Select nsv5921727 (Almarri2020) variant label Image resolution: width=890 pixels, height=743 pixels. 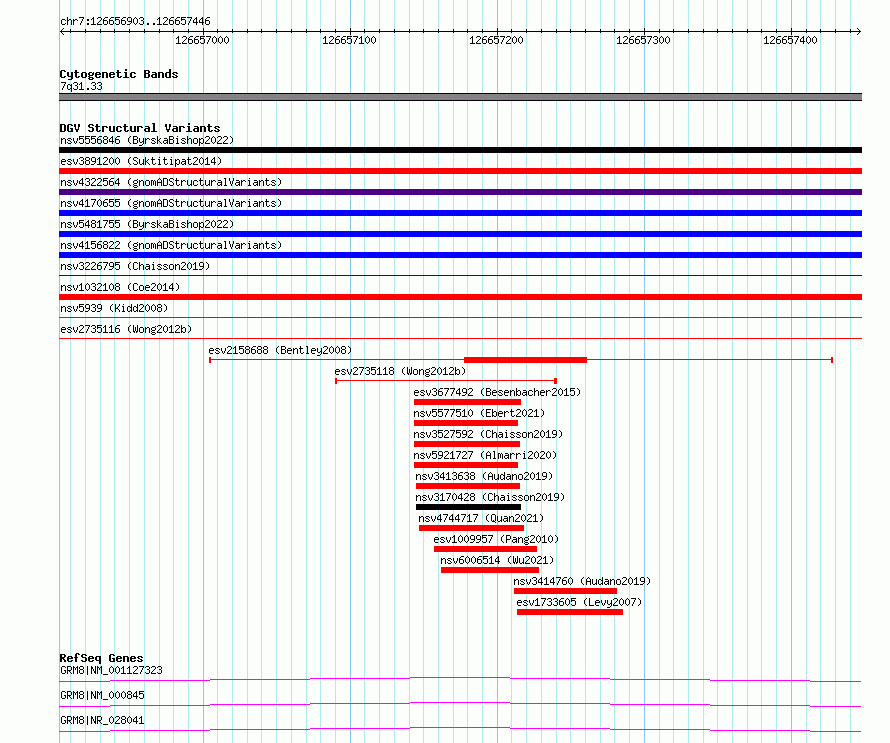[485, 455]
